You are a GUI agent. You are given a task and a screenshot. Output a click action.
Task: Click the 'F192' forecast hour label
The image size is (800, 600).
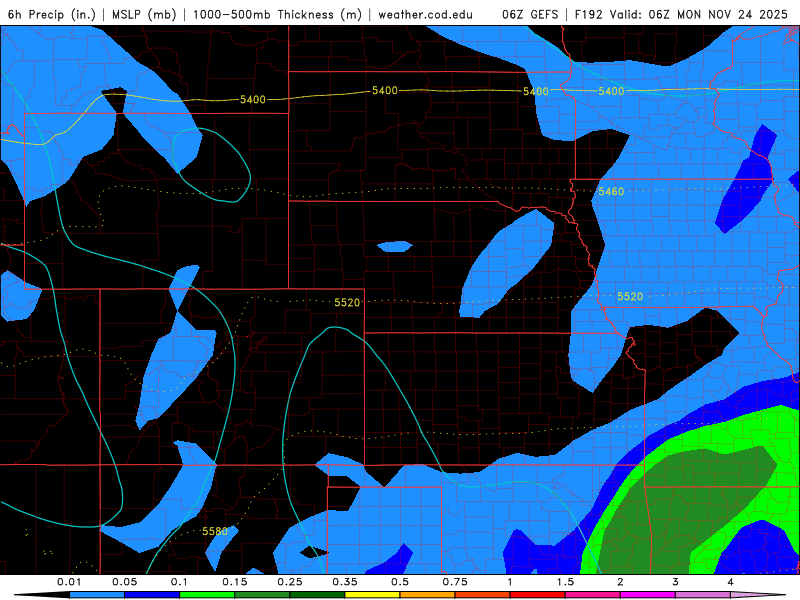[589, 14]
